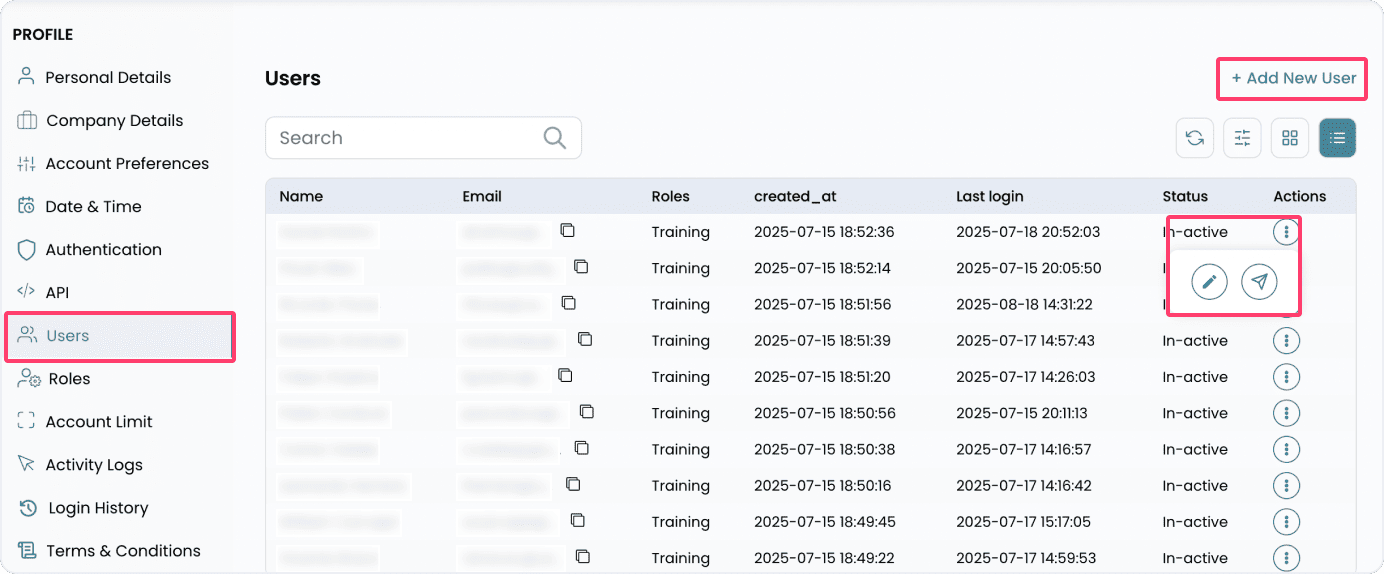Click the pencil edit user icon
1384x574 pixels.
tap(1209, 283)
